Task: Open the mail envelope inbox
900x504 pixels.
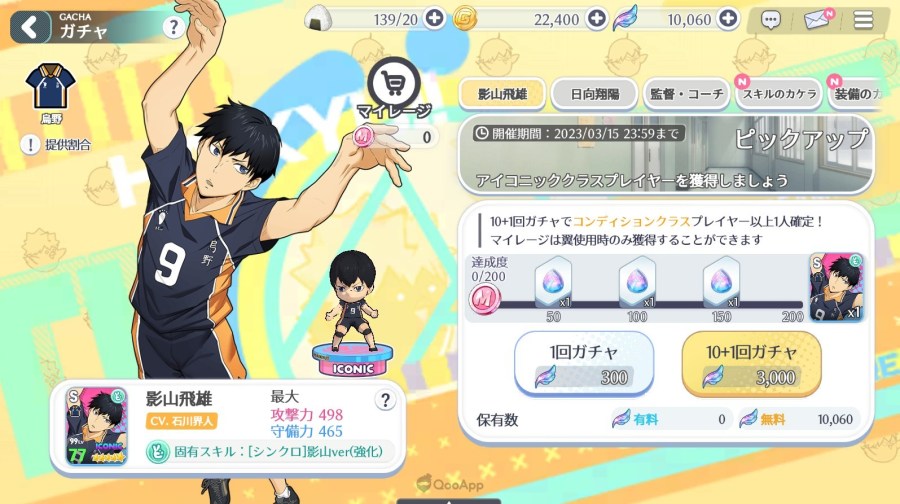Action: coord(818,20)
